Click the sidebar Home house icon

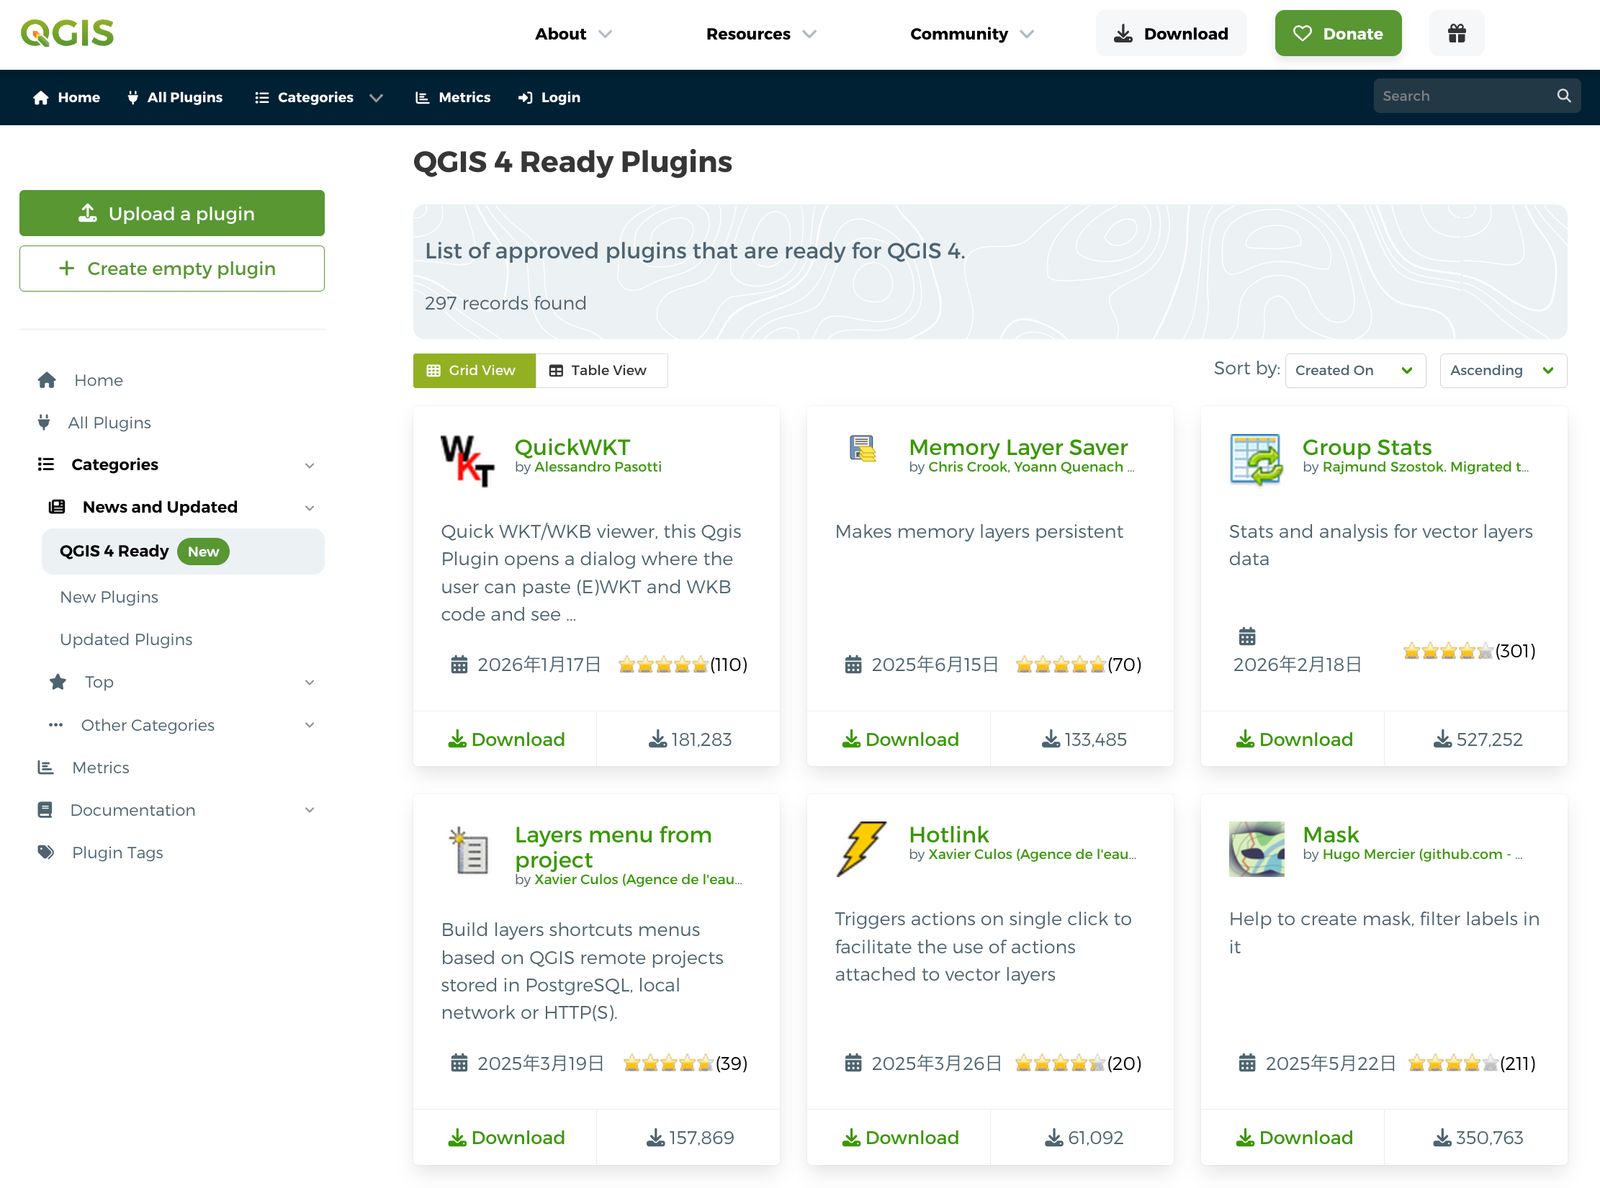click(x=46, y=380)
